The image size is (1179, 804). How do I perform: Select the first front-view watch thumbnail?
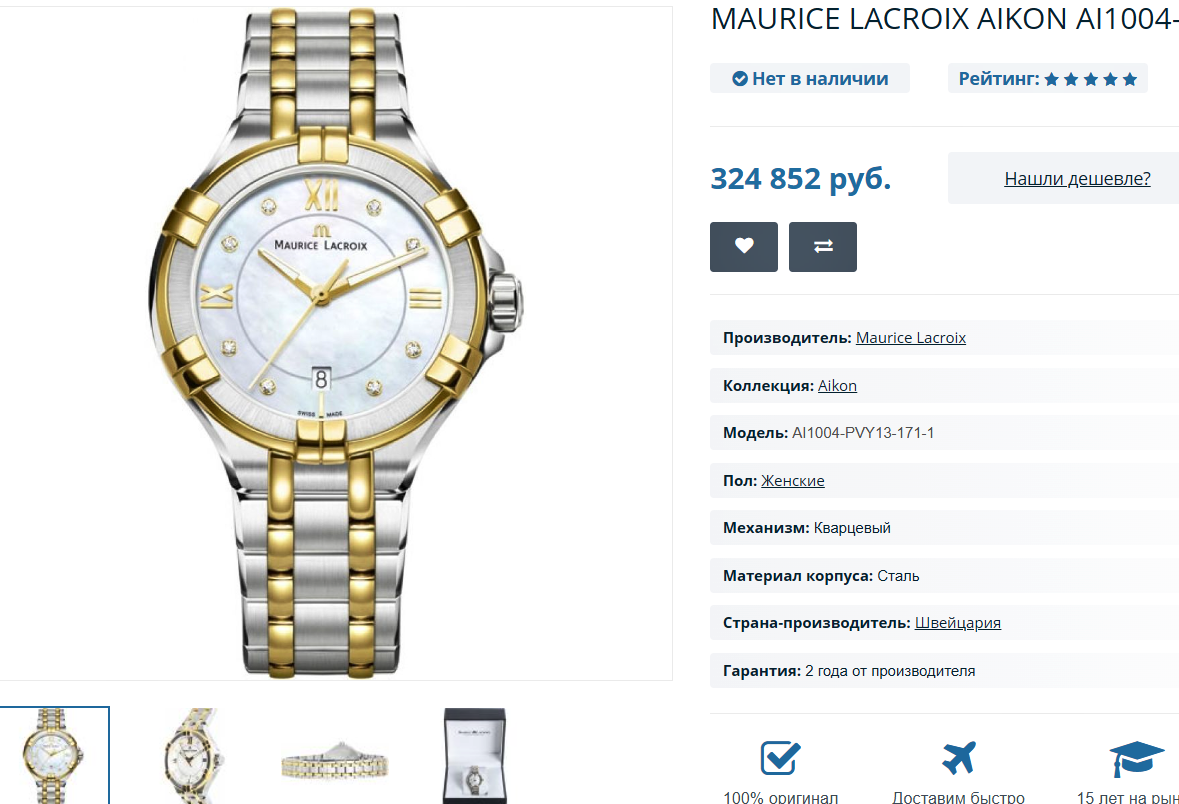(x=53, y=755)
